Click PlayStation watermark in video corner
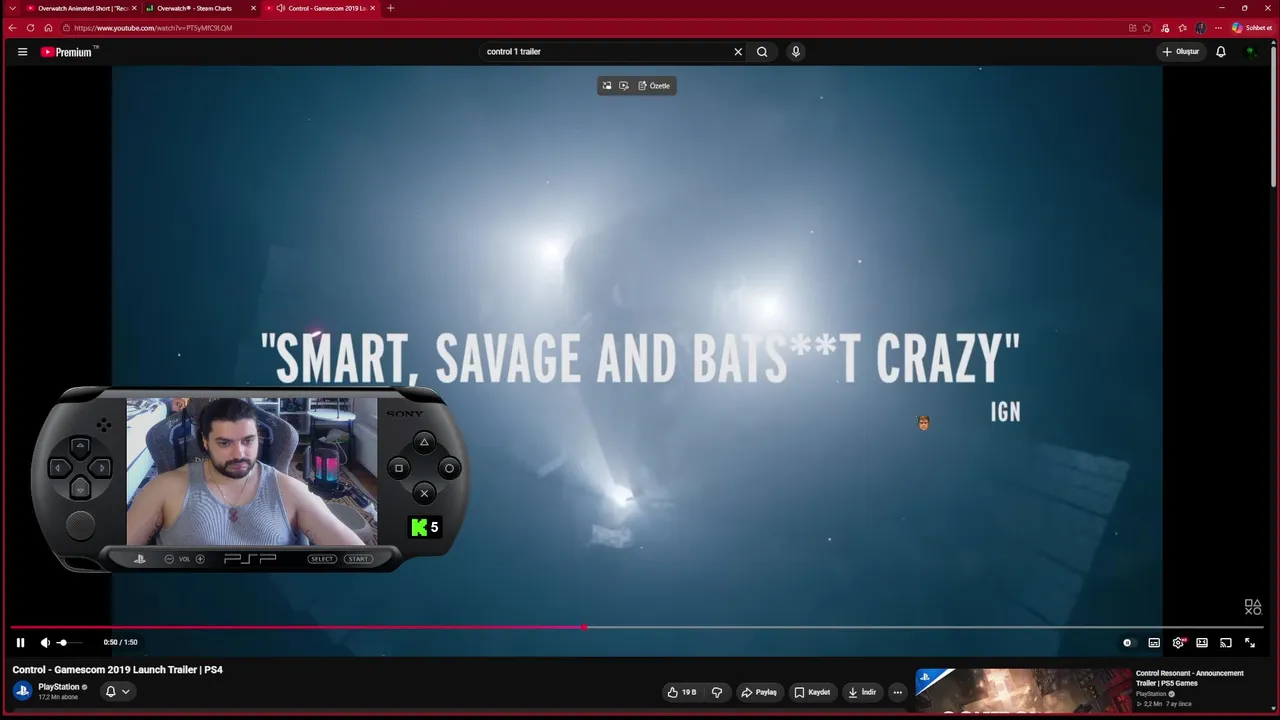The image size is (1280, 720). pos(1252,607)
